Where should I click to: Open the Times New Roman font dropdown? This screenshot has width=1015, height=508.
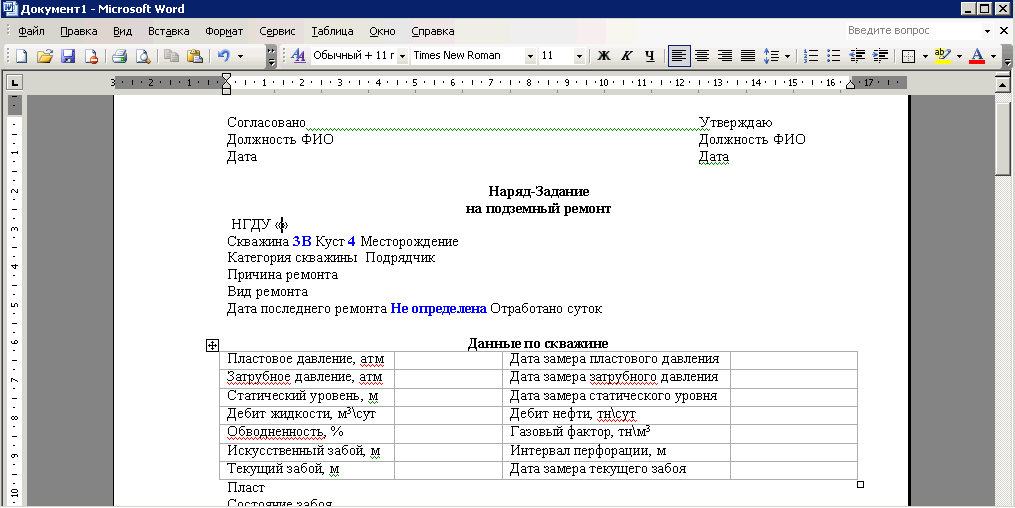530,56
